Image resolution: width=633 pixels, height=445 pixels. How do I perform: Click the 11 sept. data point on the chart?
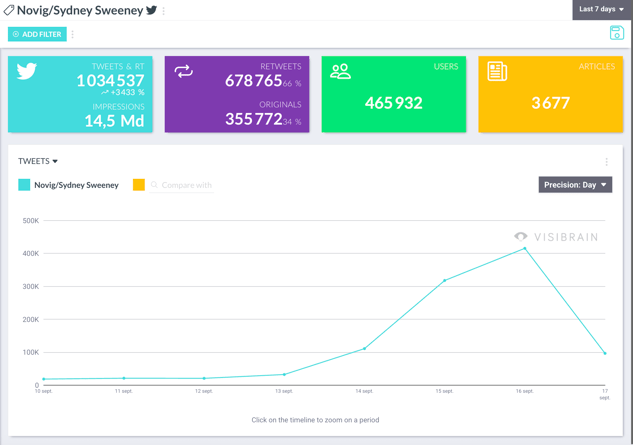(124, 378)
